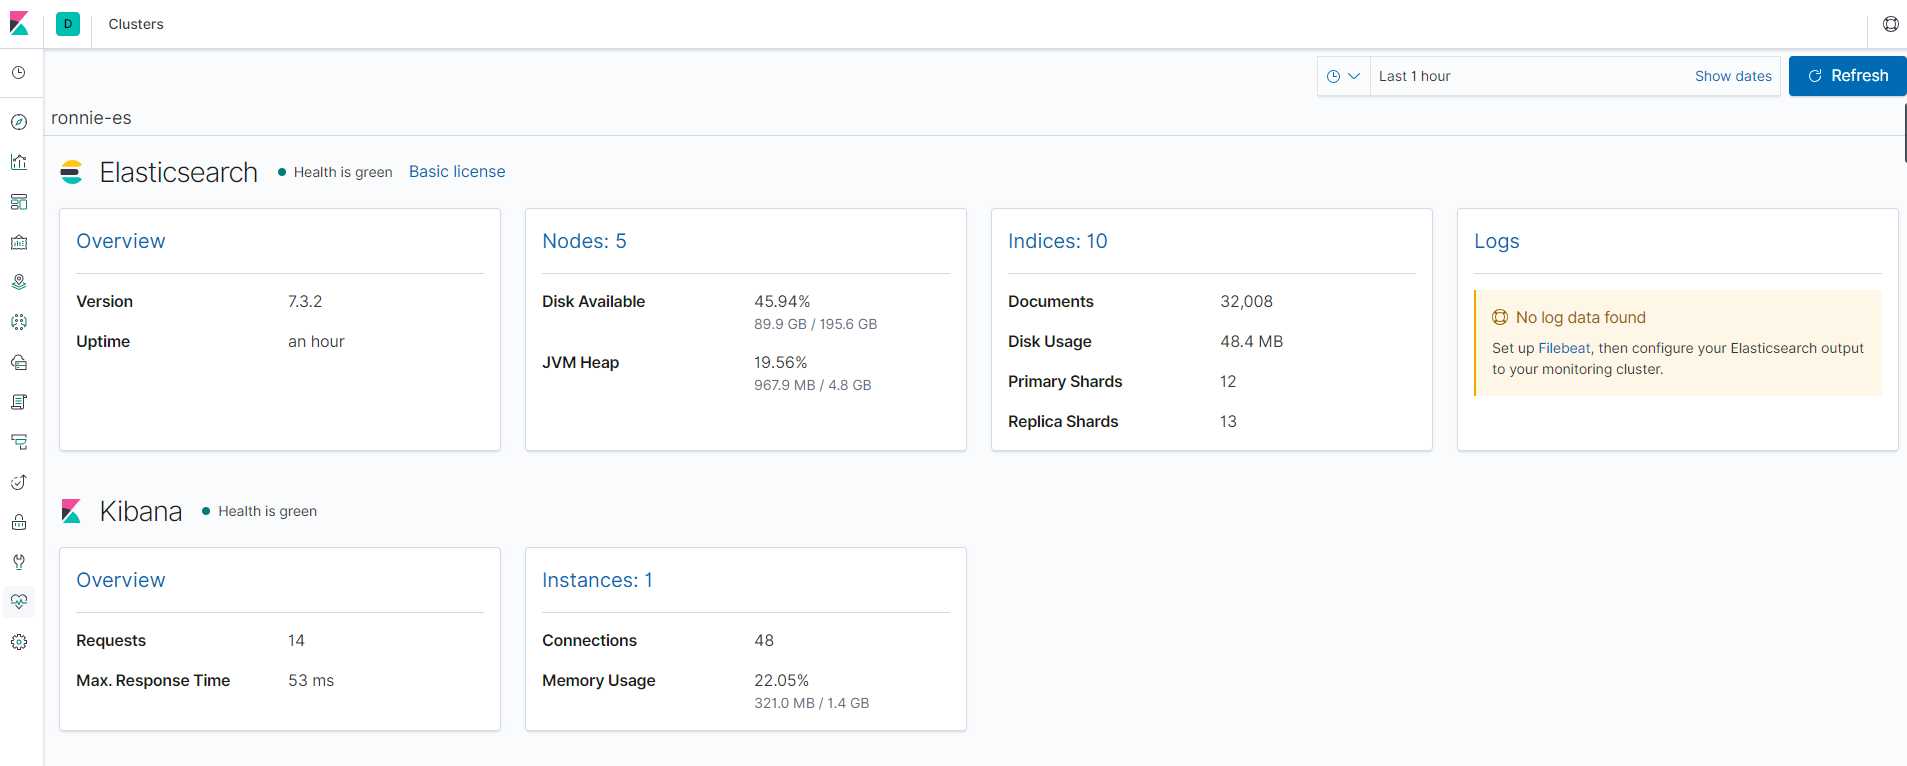Click the version value 7.3.2
The image size is (1907, 766).
tap(305, 301)
